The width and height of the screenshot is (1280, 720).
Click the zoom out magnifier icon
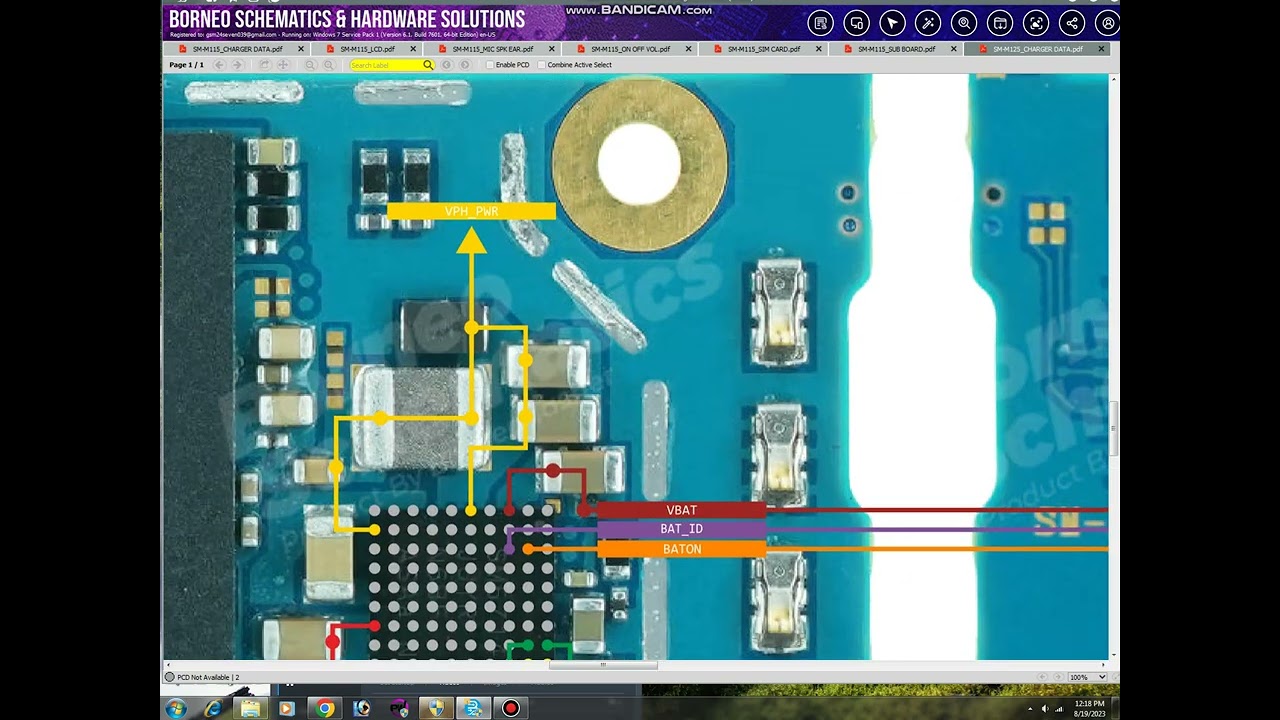tap(310, 65)
